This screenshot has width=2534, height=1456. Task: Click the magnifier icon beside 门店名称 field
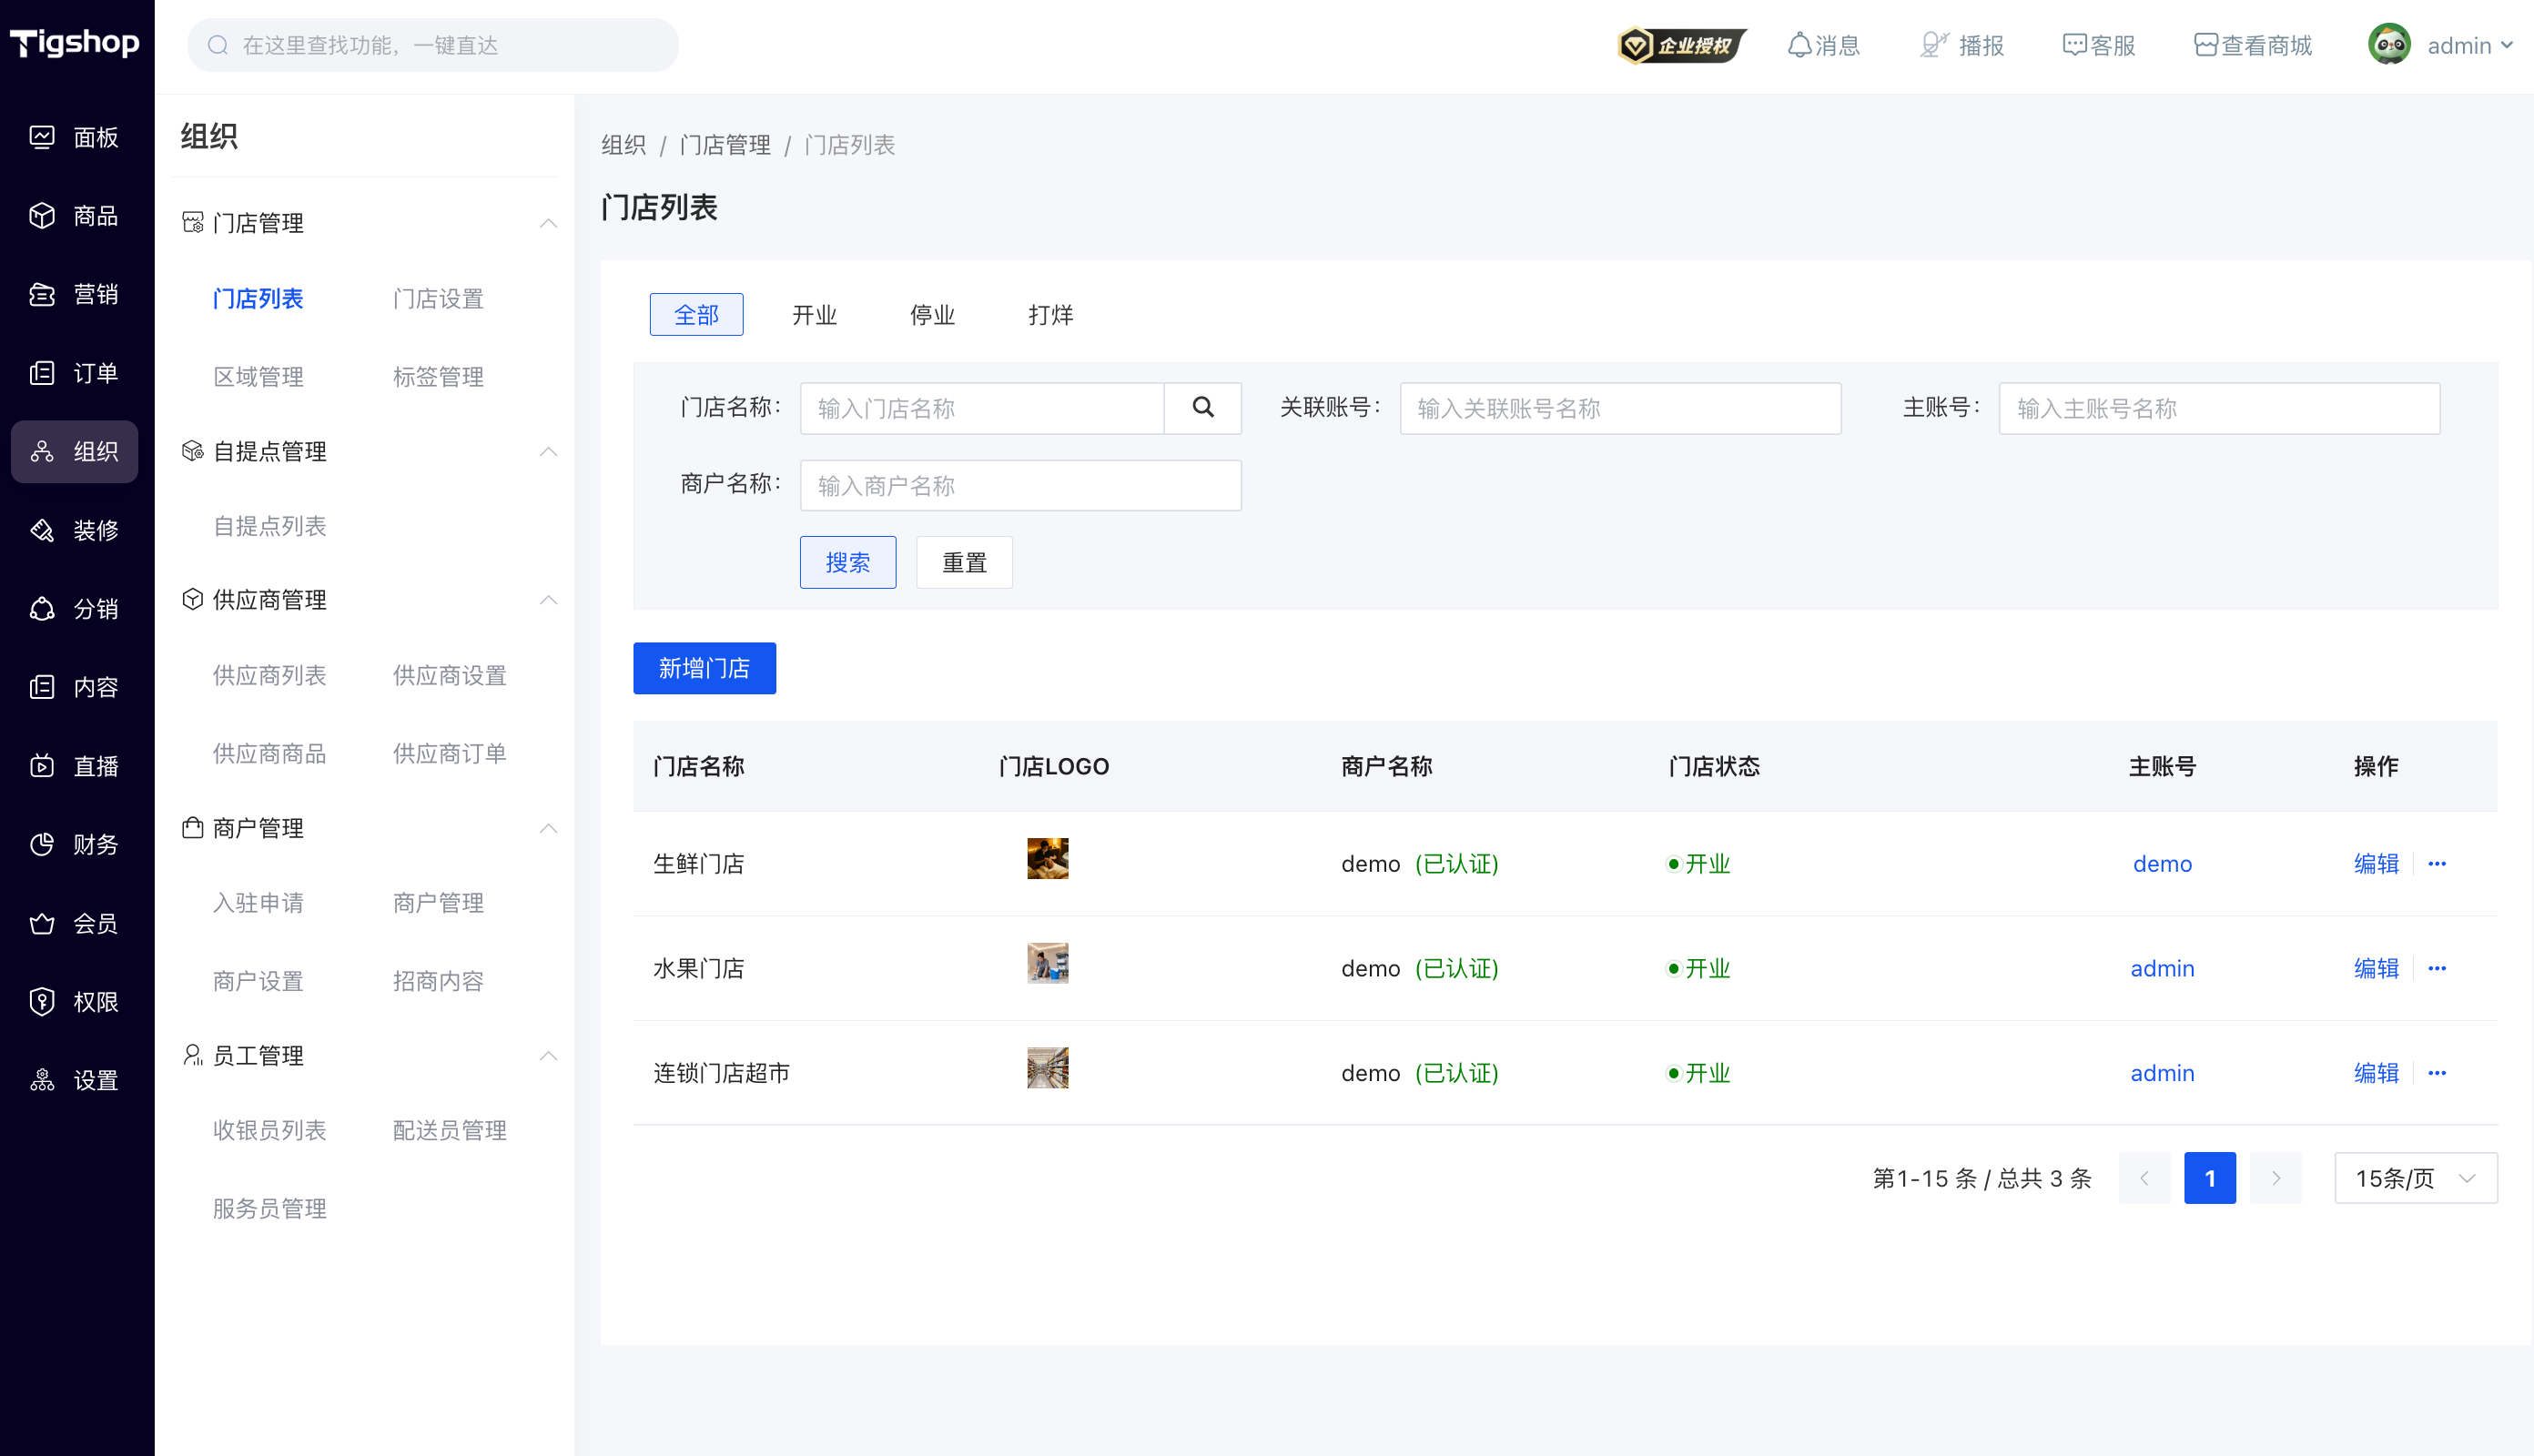(1203, 408)
